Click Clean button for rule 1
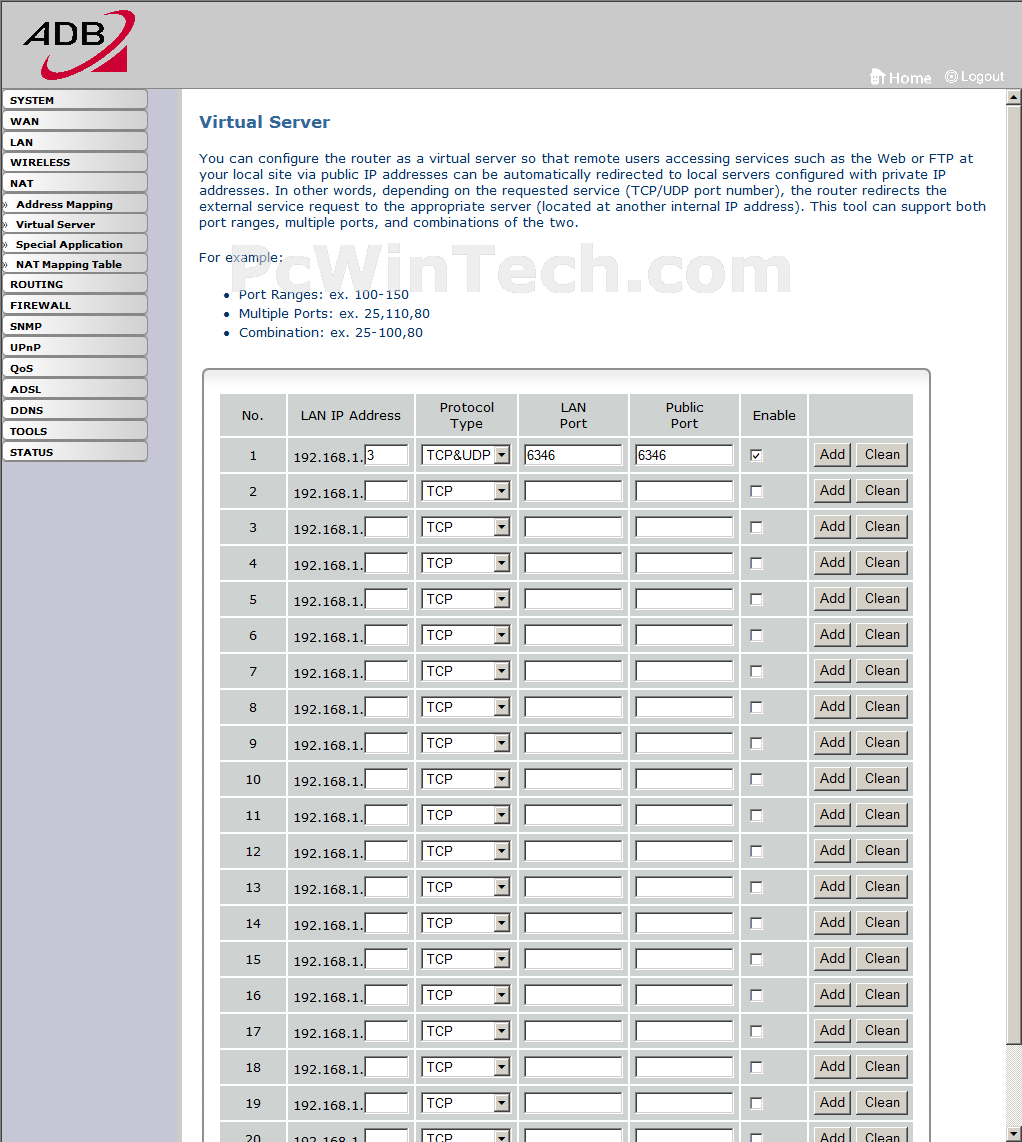 tap(882, 454)
